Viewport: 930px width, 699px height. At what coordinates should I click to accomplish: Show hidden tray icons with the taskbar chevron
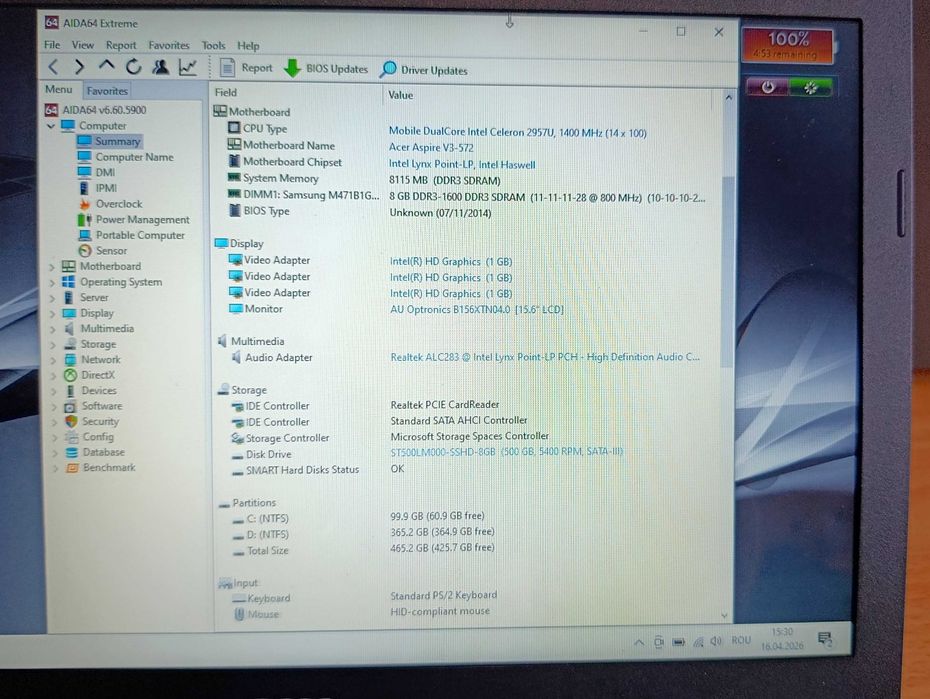point(639,642)
